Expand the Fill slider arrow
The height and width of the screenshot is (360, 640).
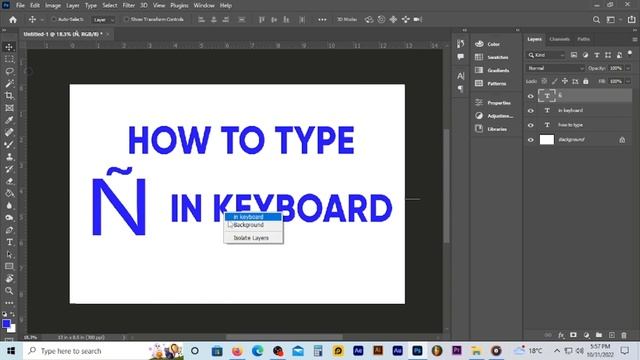tap(628, 81)
